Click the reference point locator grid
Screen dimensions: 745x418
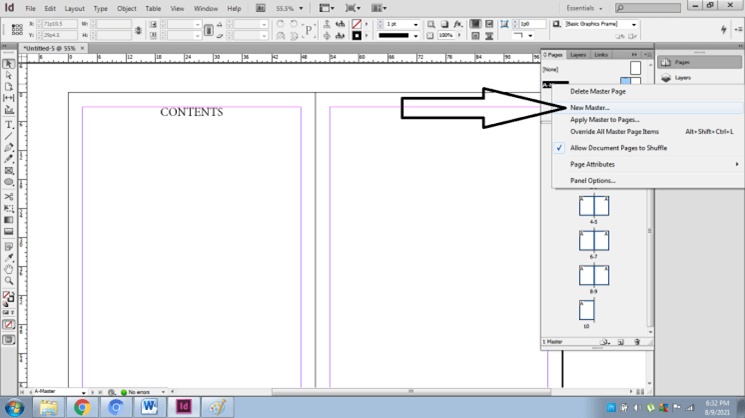(x=17, y=29)
